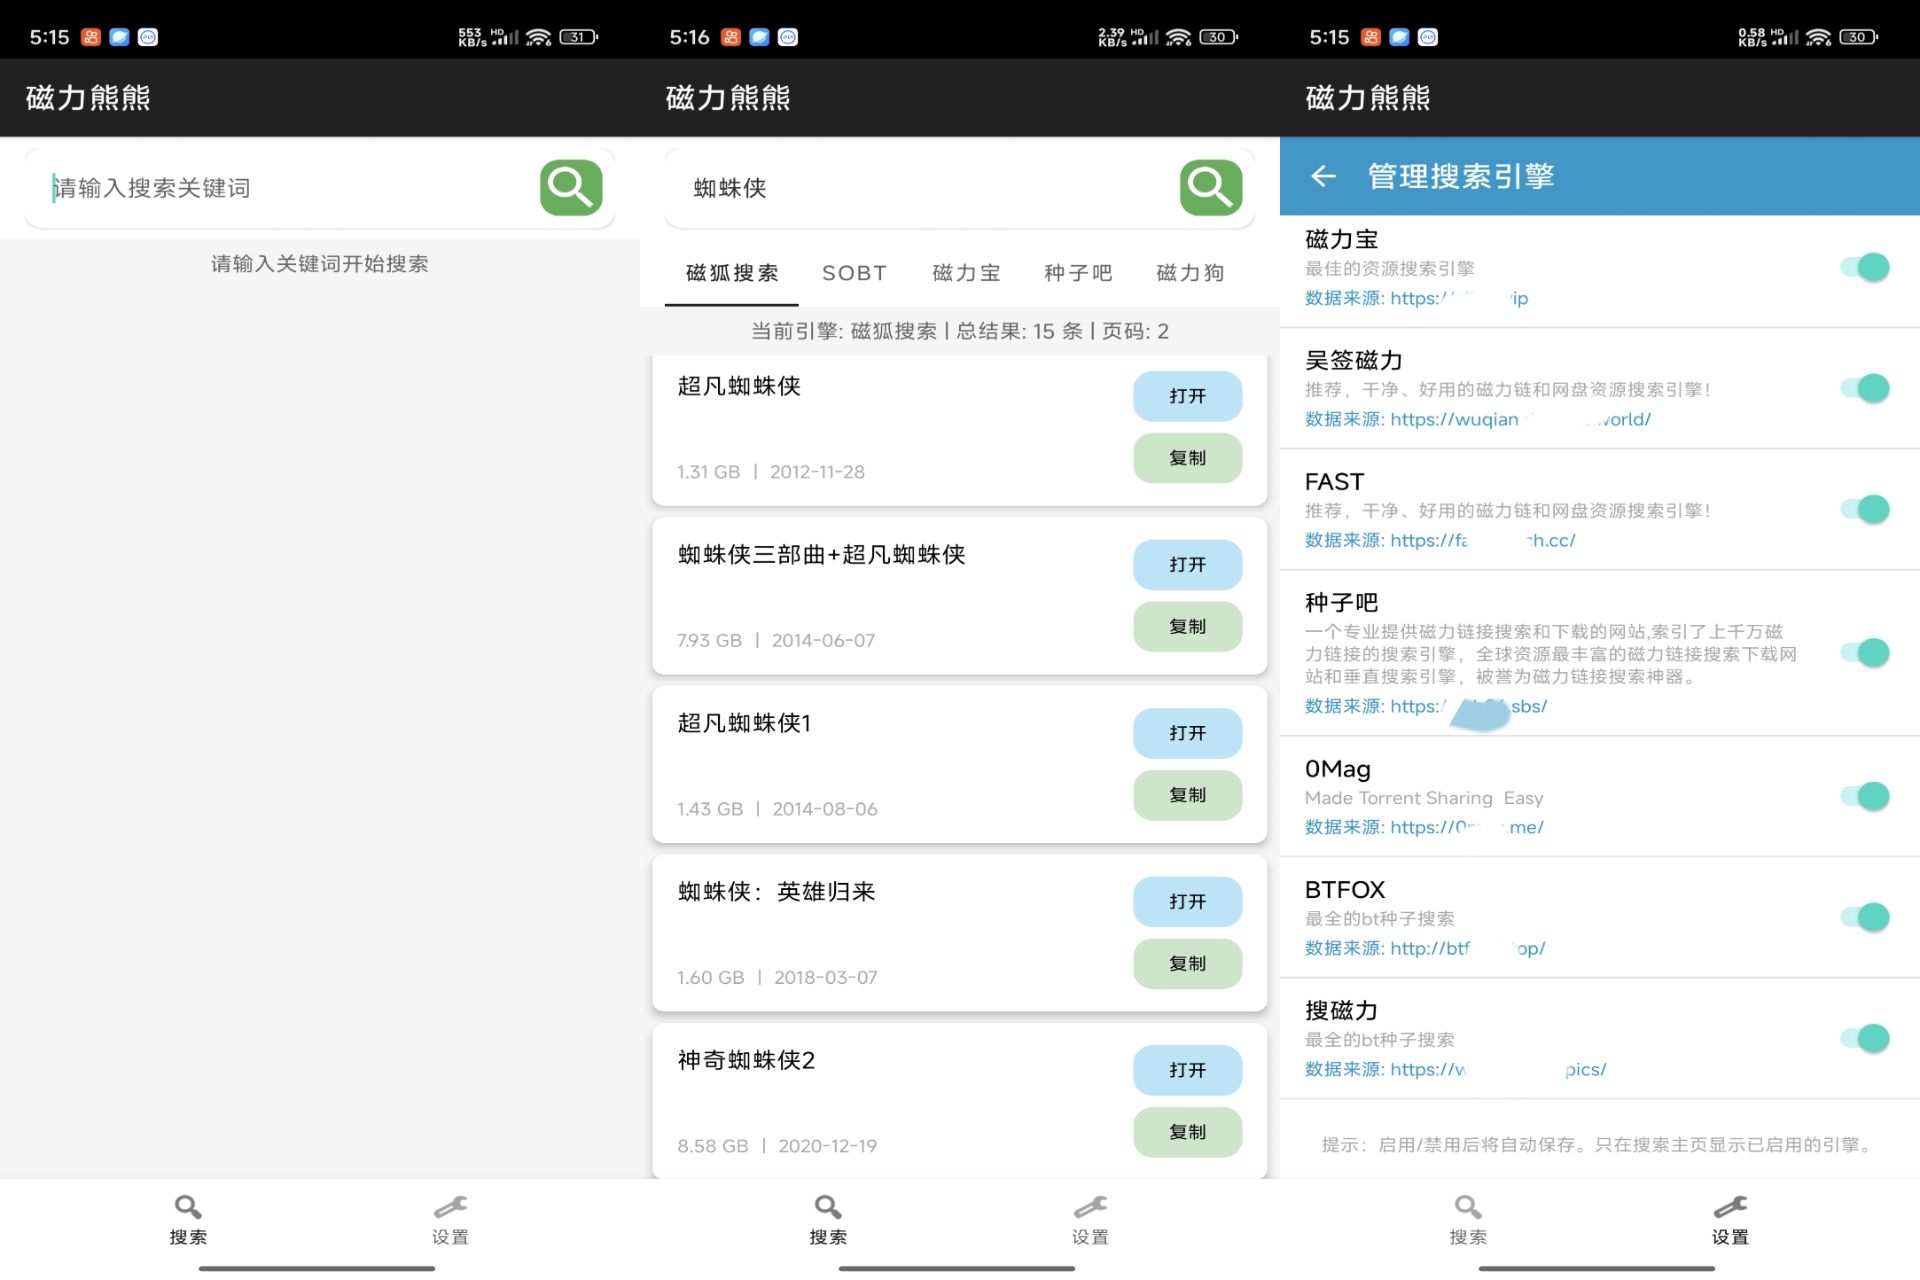Copy the magnet link for 神奇蜘蛛侠2
Viewport: 1920px width, 1280px height.
(1186, 1132)
